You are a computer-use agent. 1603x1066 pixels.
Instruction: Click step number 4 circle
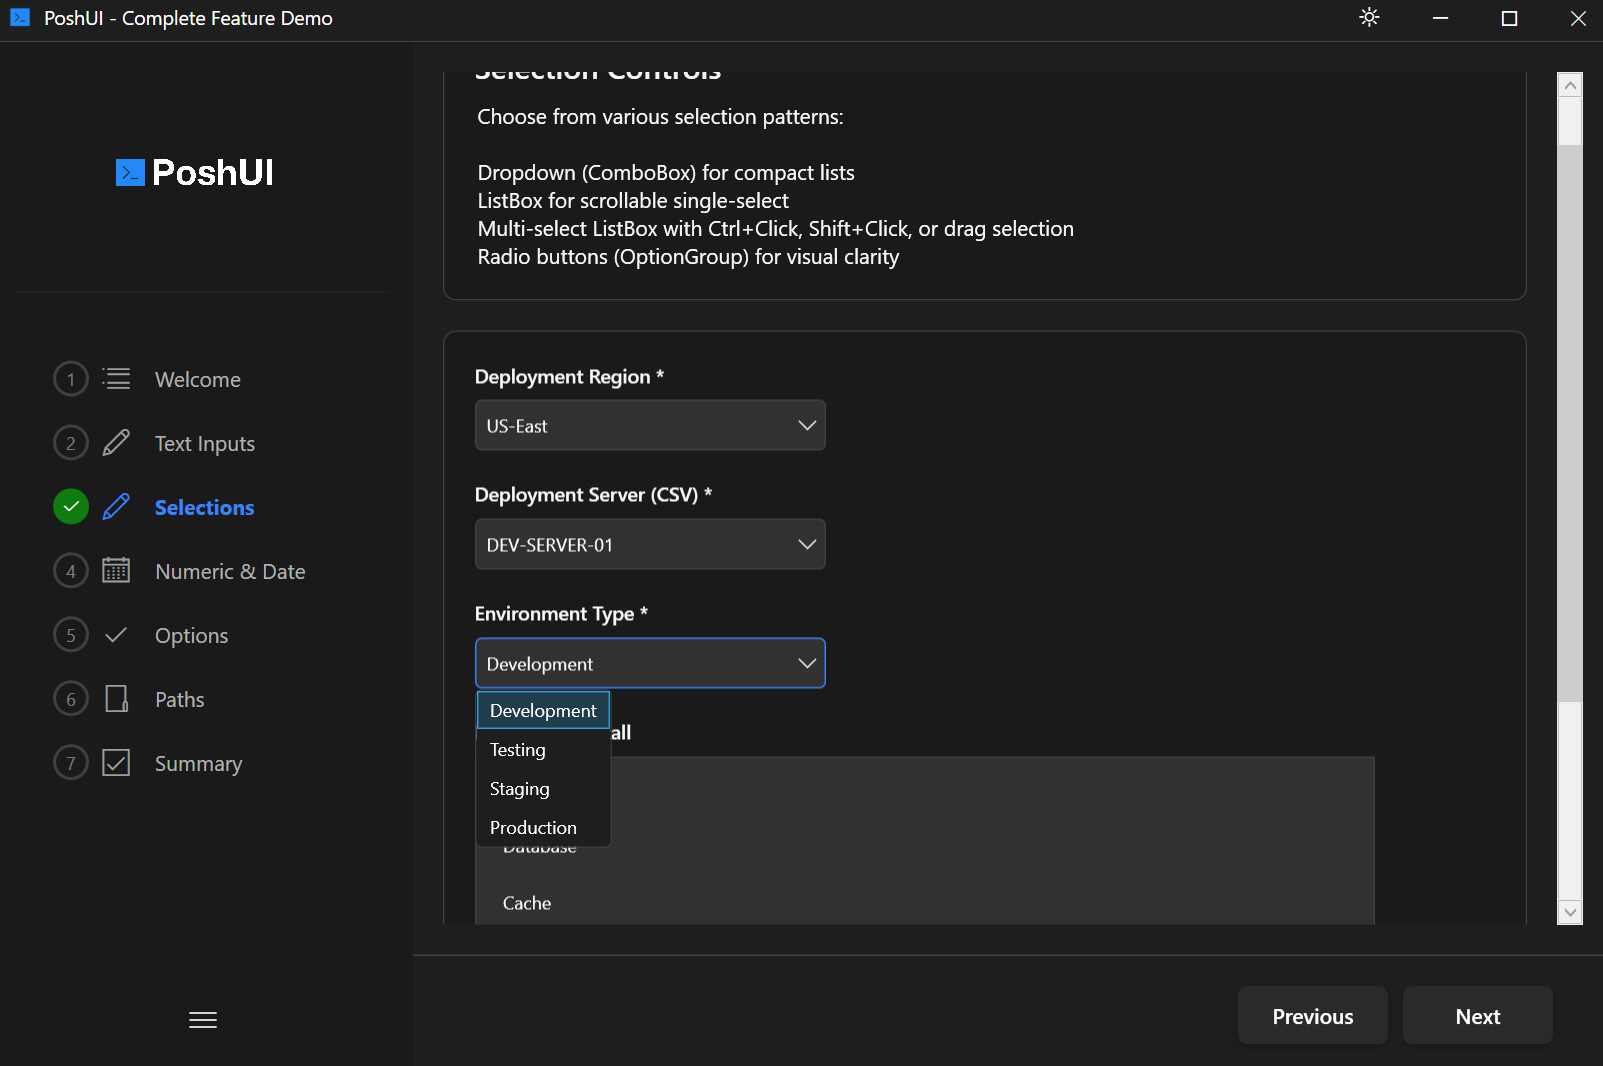point(71,571)
